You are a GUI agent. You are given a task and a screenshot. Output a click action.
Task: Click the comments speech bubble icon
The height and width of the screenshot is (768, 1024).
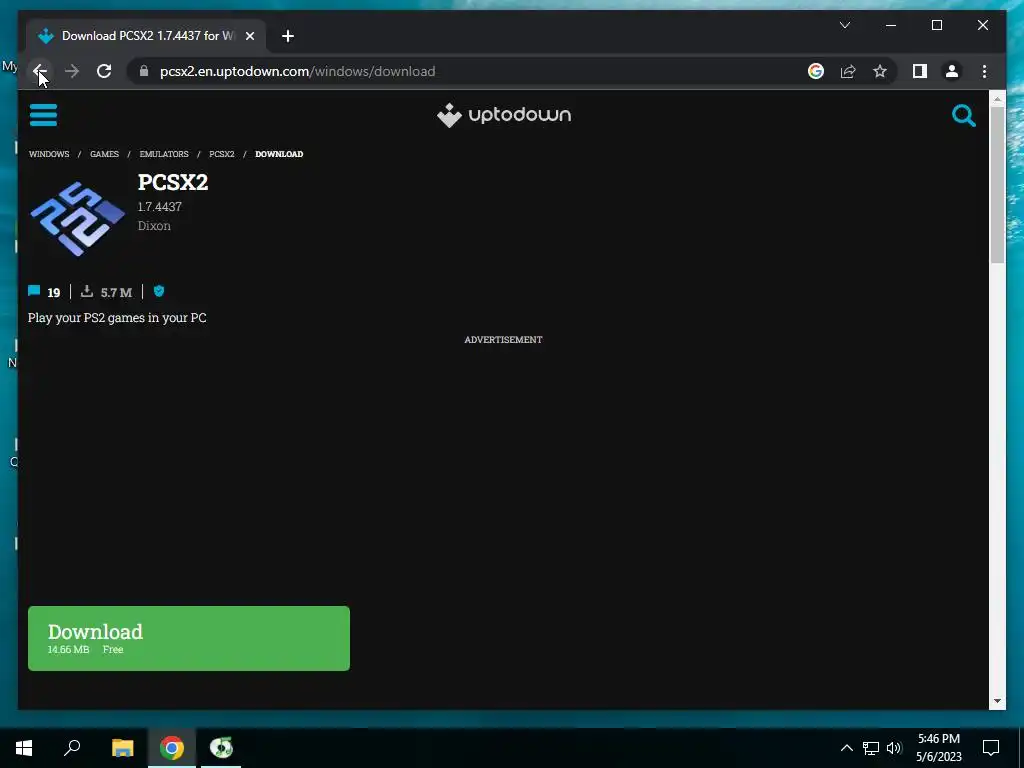tap(34, 291)
